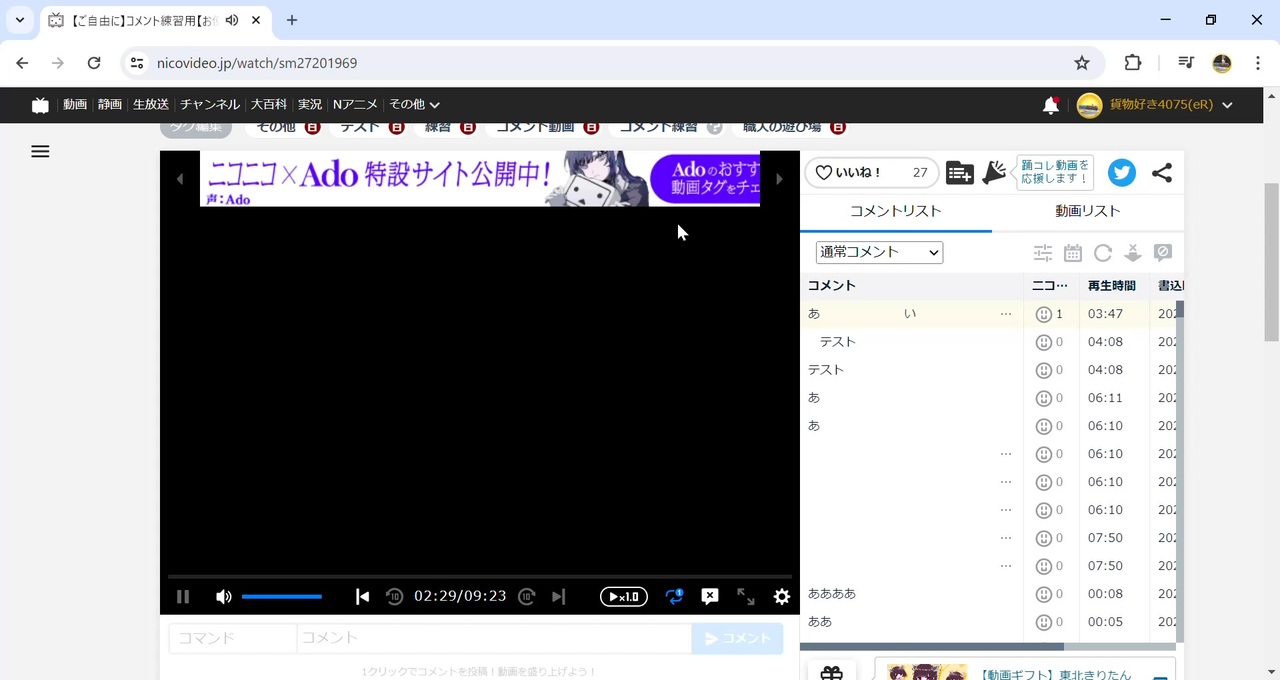Adjust the volume slider
Image resolution: width=1280 pixels, height=680 pixels.
(x=281, y=596)
